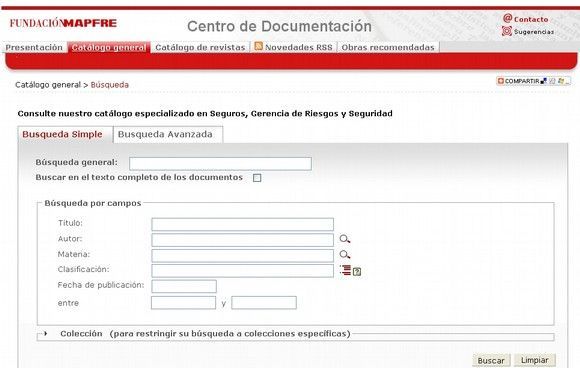
Task: Click the 'Búsqueda' breadcrumb text
Action: (109, 85)
